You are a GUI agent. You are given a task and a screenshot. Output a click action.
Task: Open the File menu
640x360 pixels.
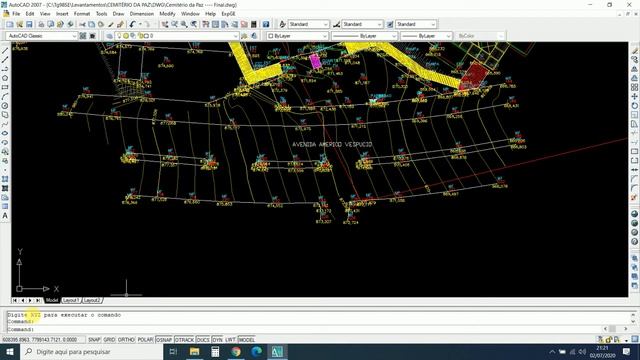tap(16, 14)
